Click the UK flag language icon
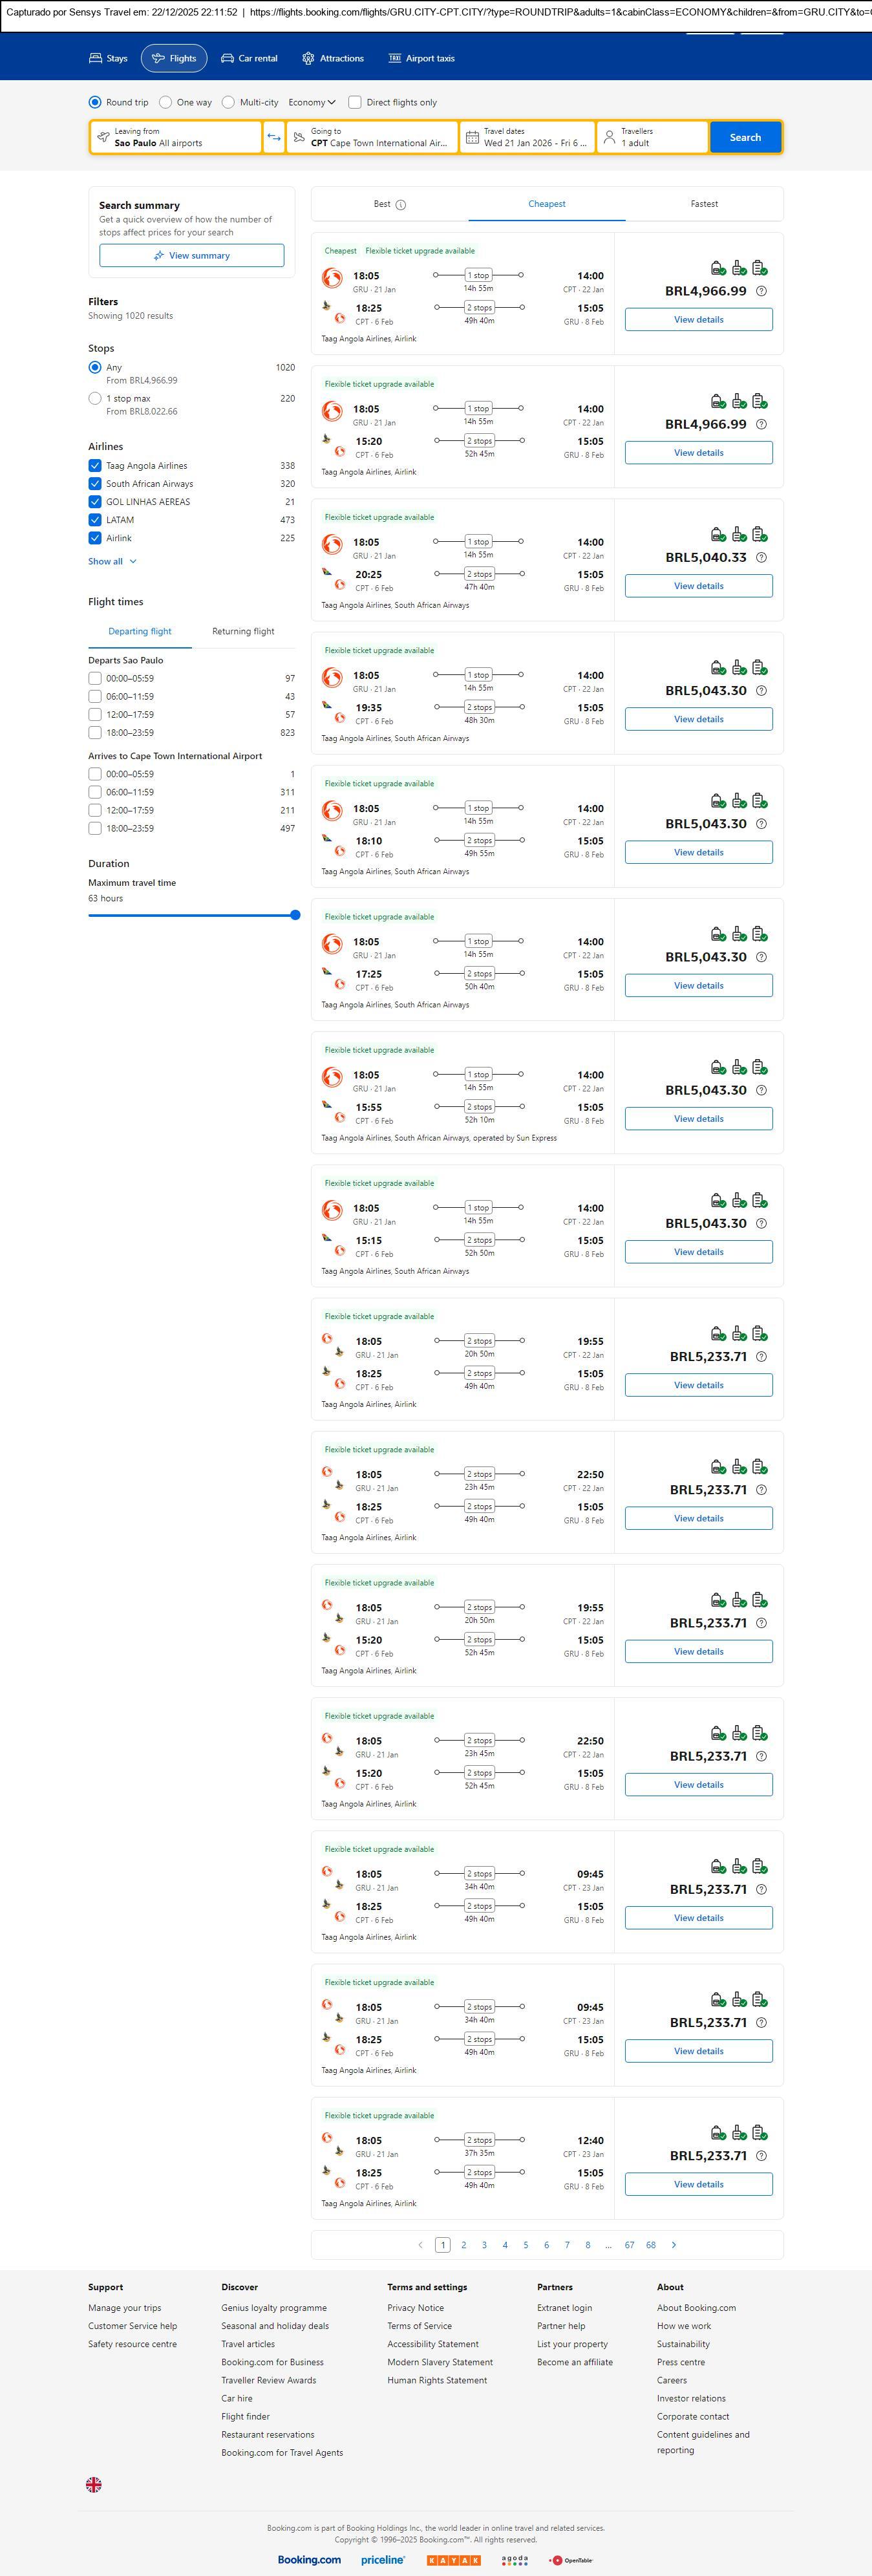Viewport: 872px width, 2576px height. click(x=94, y=2484)
